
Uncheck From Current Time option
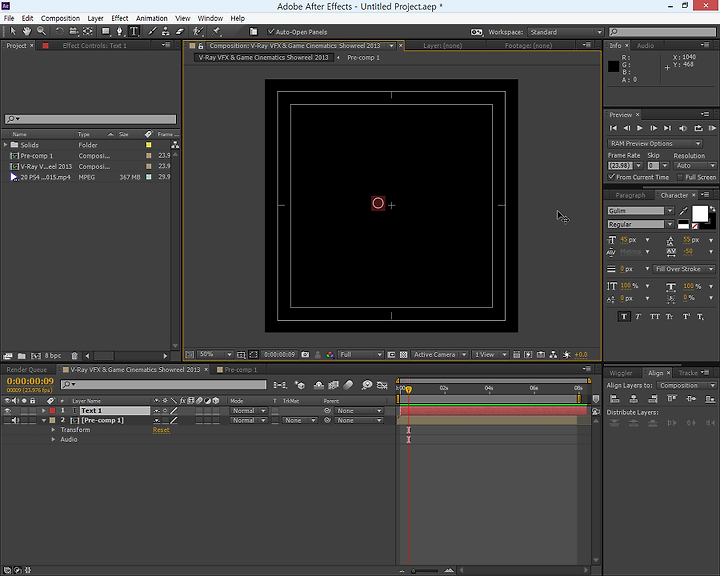(612, 177)
